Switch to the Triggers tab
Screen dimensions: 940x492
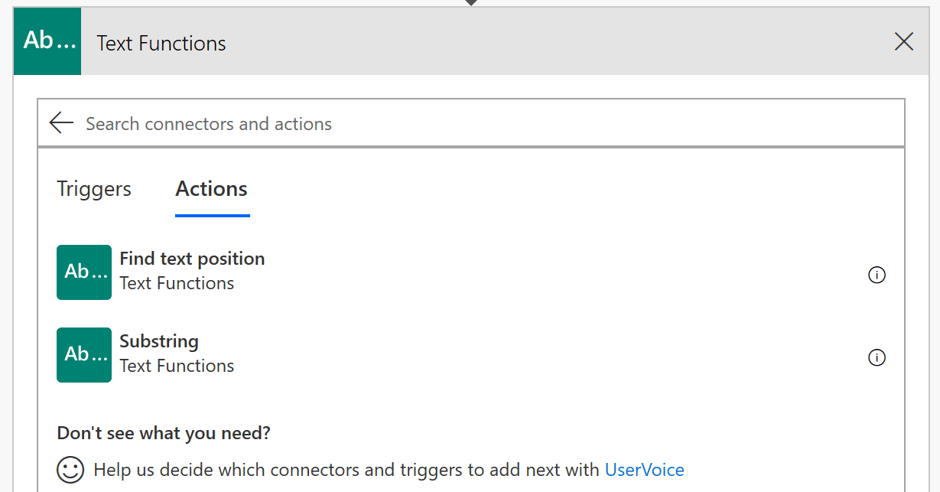(x=94, y=189)
